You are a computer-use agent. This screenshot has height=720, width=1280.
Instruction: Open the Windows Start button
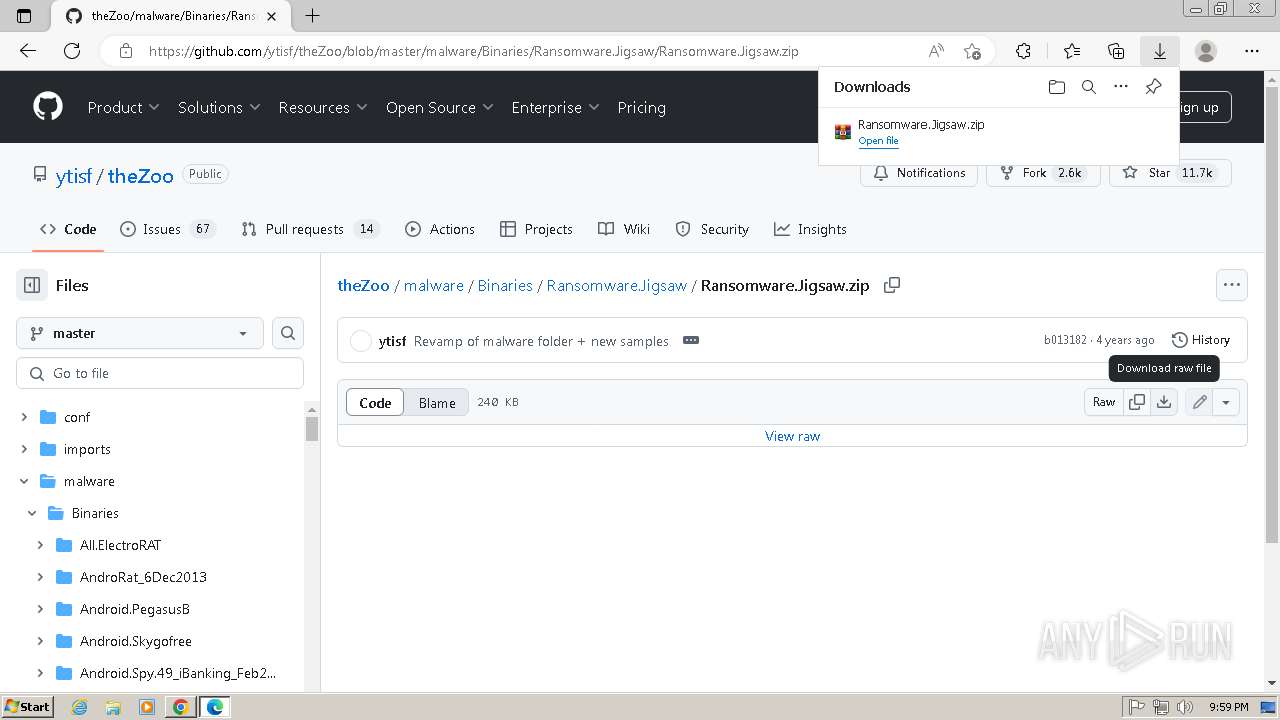click(27, 707)
